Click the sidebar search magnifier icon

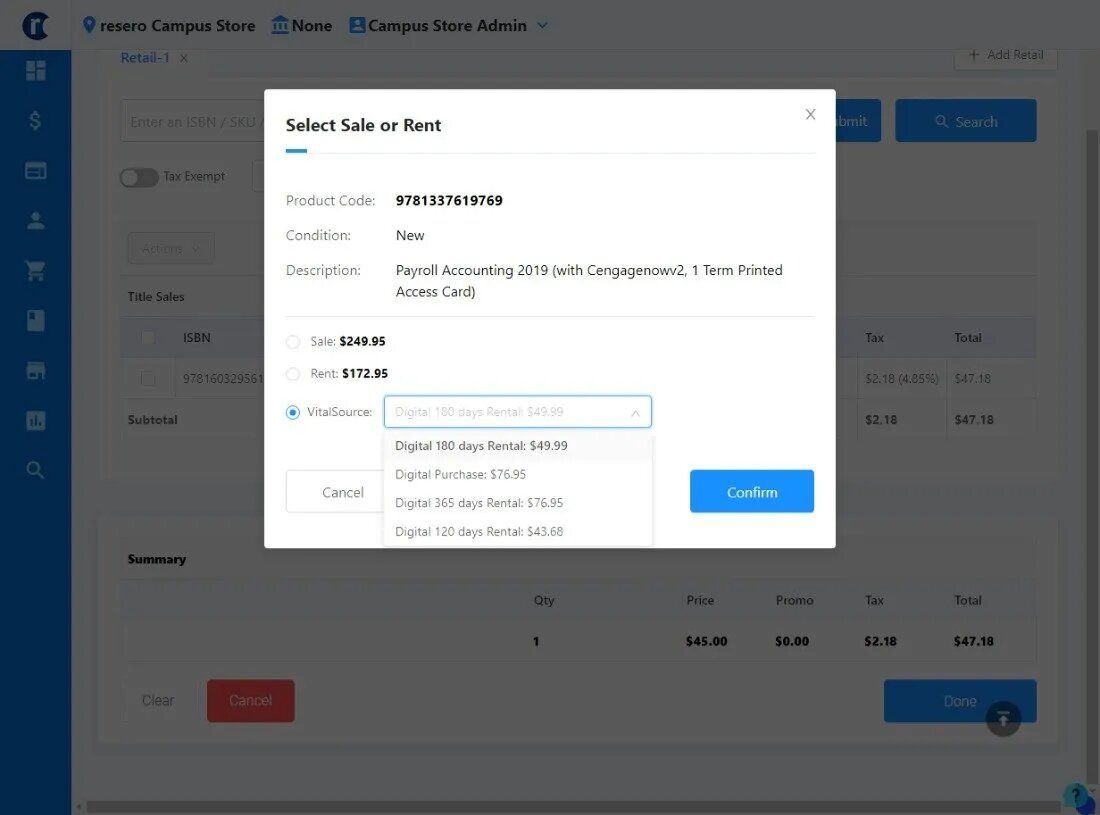click(35, 469)
